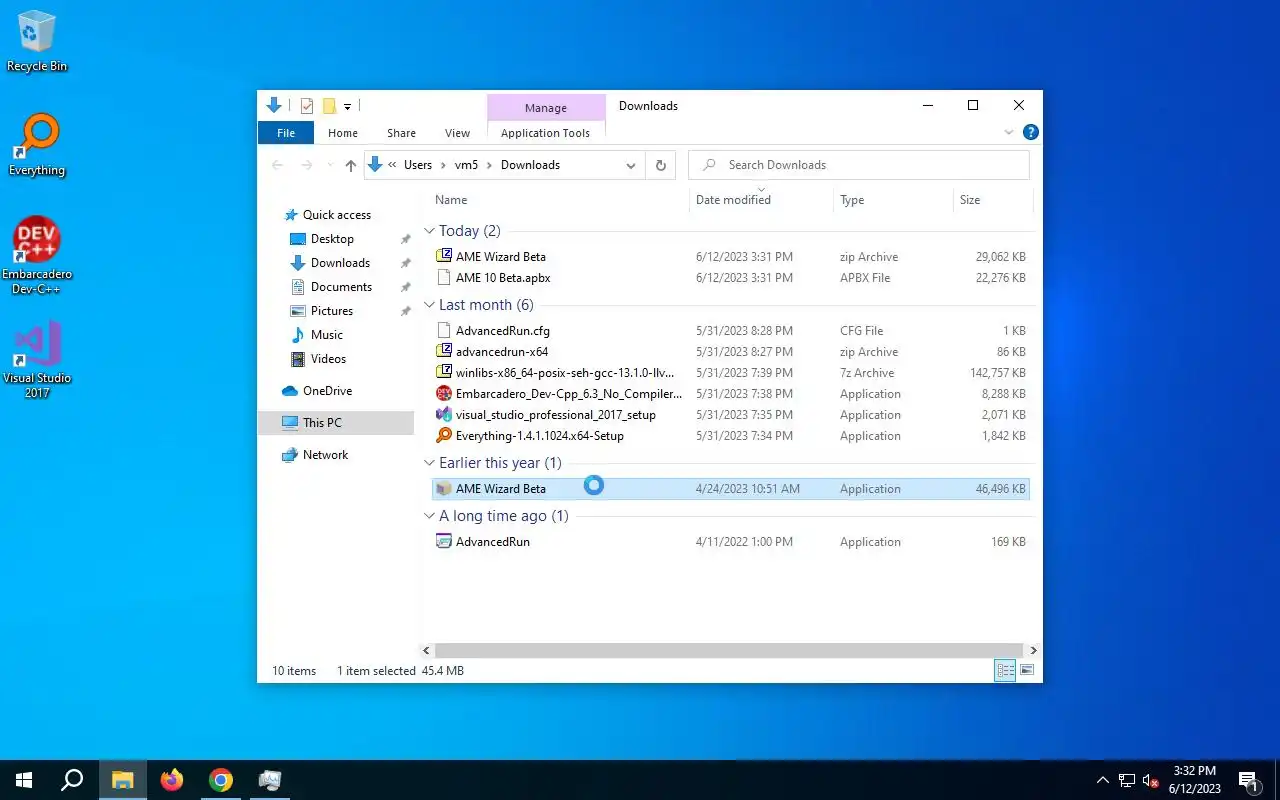Open Pictures in the navigation pane
Screen dimensions: 1280x800
(x=332, y=311)
